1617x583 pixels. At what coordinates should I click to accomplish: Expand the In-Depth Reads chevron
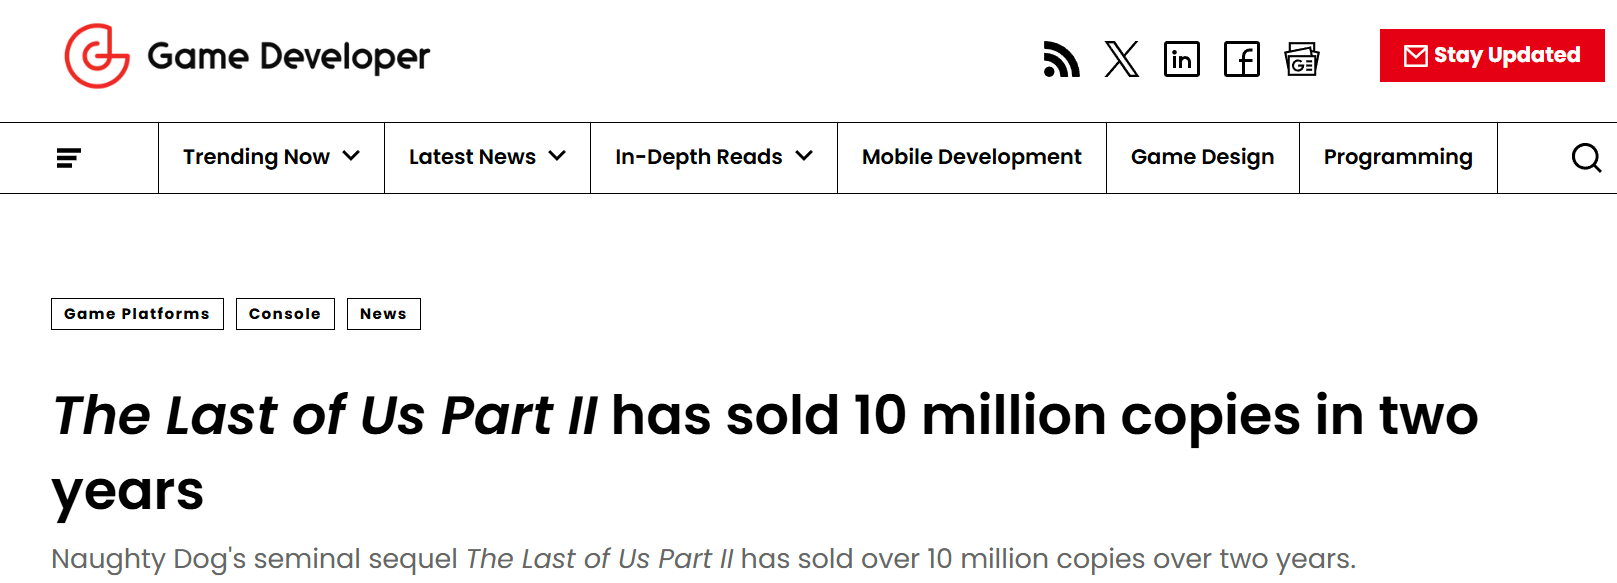(x=804, y=156)
